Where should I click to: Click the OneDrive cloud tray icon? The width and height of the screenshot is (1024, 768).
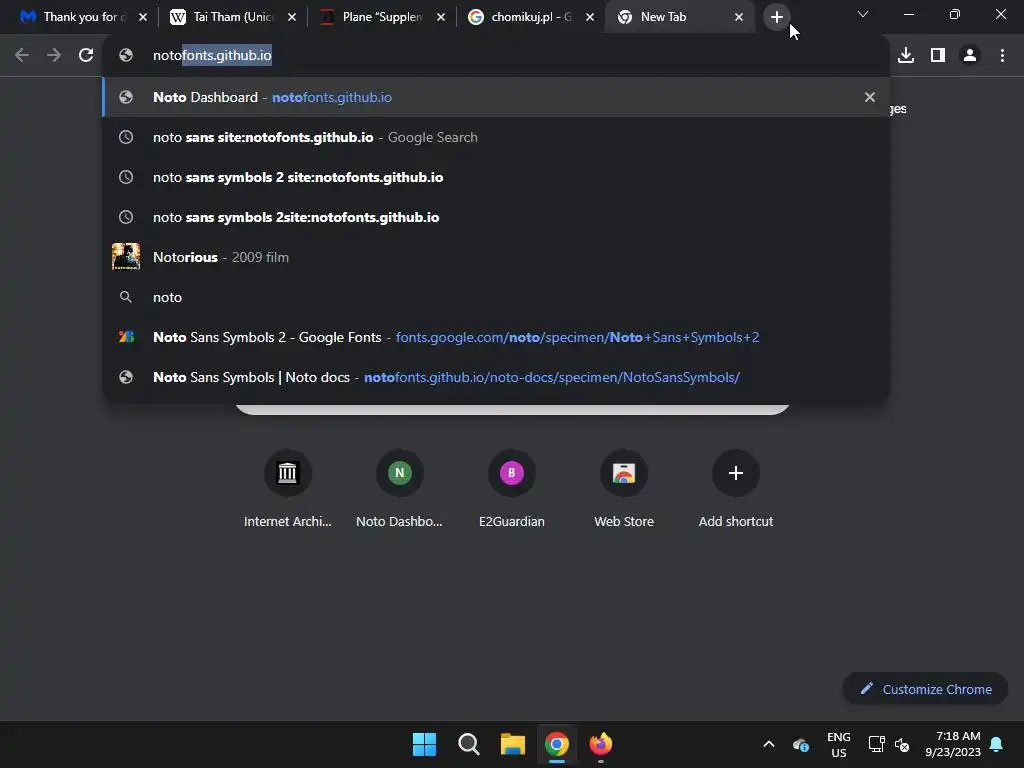[801, 744]
